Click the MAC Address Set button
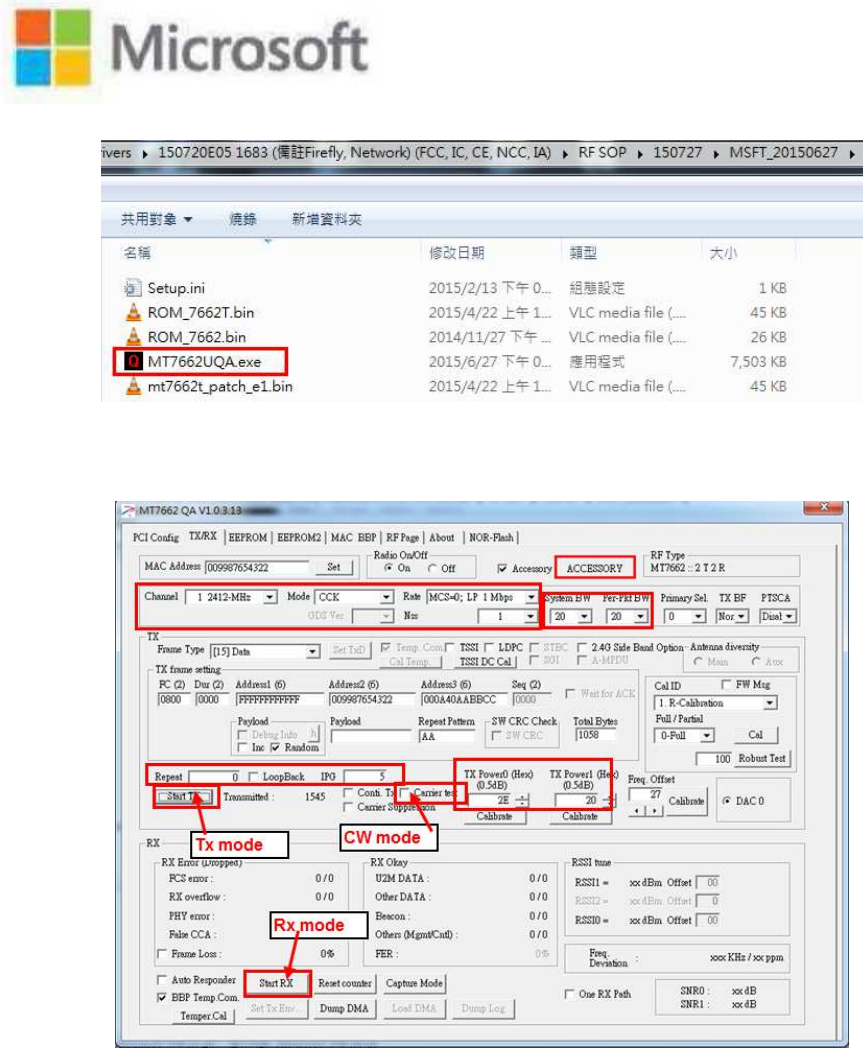Viewport: 863px width, 1048px height. [x=334, y=567]
